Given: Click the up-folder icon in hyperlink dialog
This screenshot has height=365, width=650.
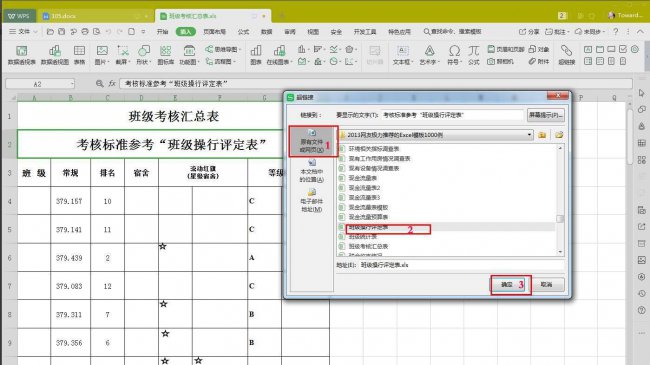Looking at the screenshot, I should pos(542,135).
